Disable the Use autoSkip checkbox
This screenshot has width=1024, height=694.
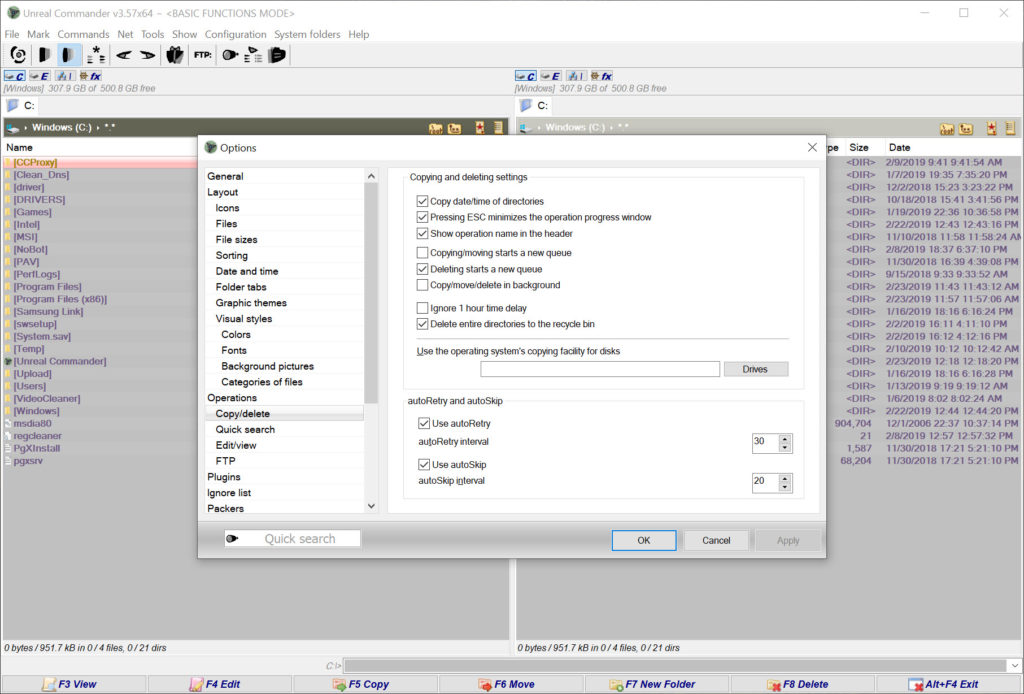424,464
